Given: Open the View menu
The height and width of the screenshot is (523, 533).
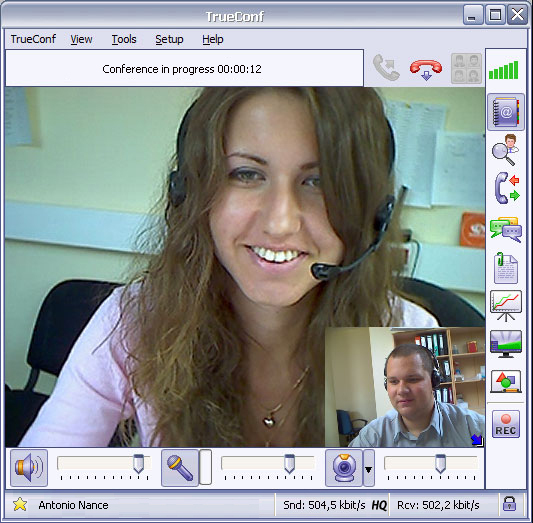Looking at the screenshot, I should [81, 39].
